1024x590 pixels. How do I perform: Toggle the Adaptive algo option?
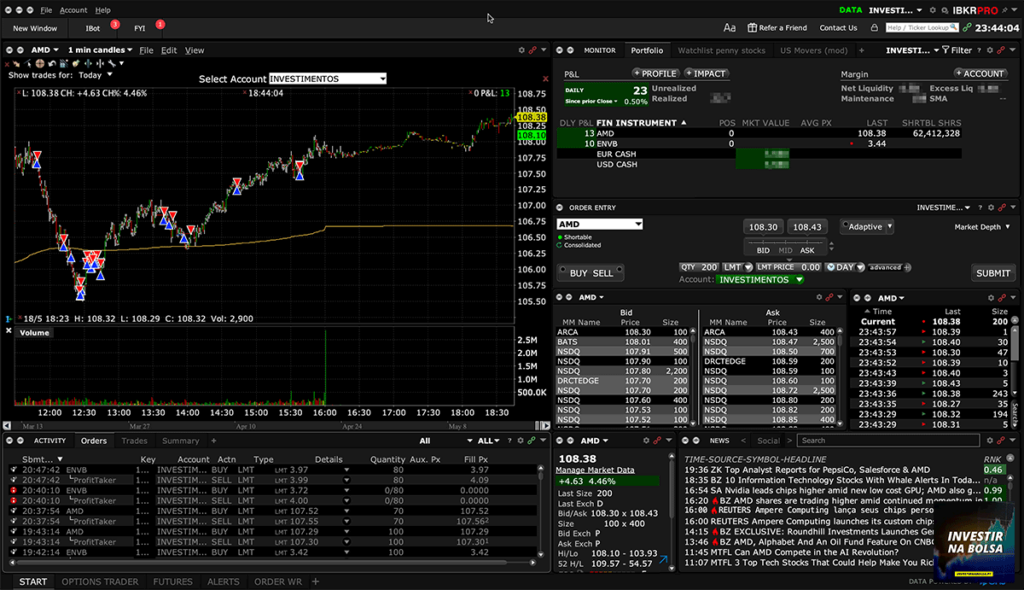[845, 225]
